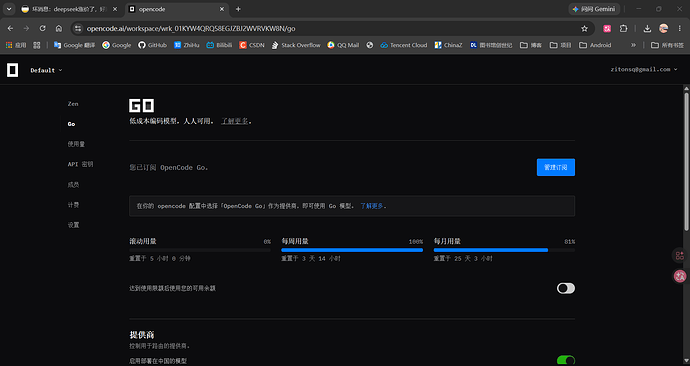Open a new browser tab

(x=238, y=9)
